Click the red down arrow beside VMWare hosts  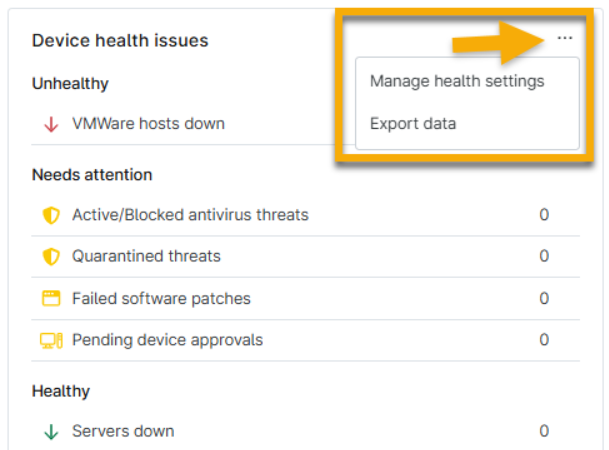(x=51, y=124)
